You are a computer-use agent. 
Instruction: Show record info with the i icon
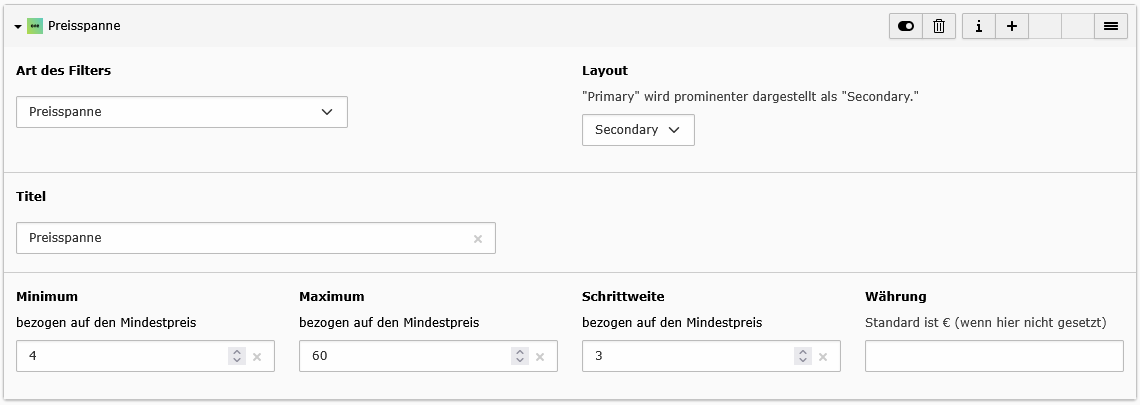(978, 27)
